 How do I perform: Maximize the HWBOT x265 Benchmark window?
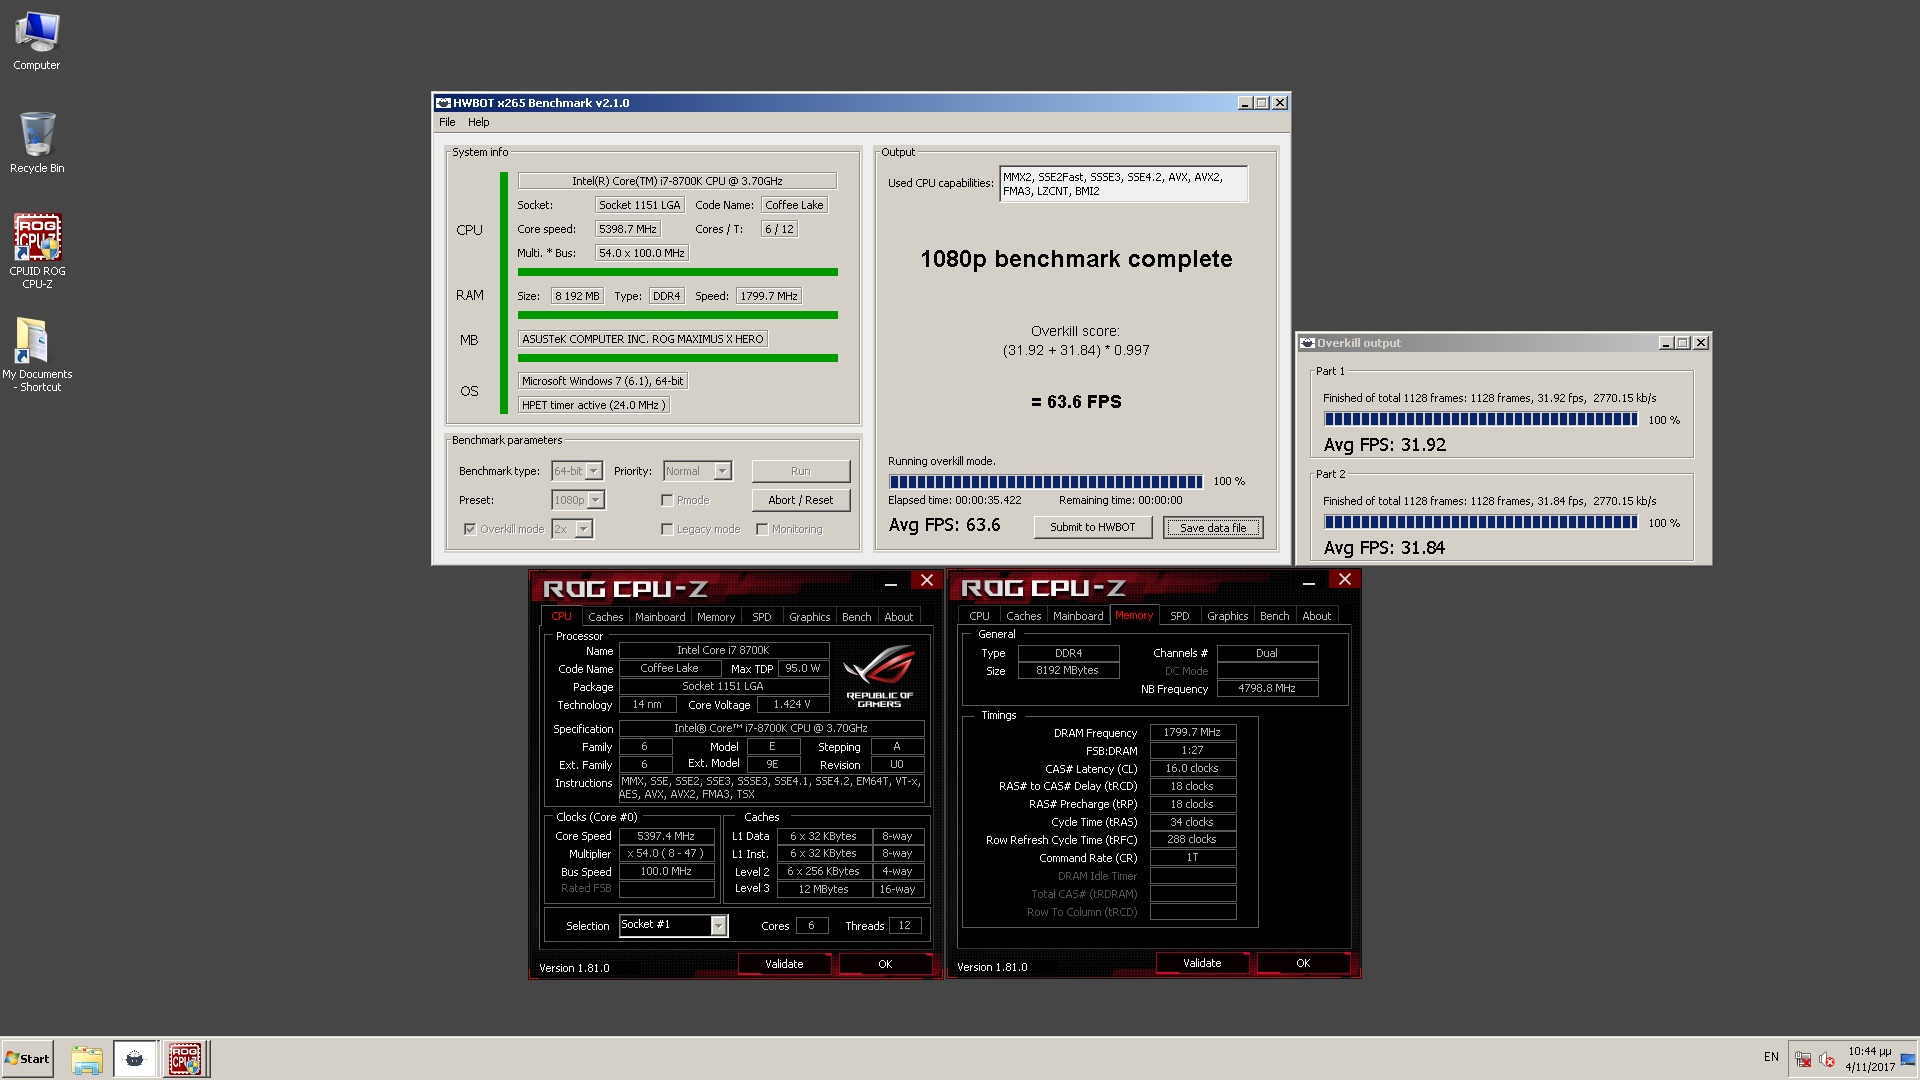[x=1262, y=103]
